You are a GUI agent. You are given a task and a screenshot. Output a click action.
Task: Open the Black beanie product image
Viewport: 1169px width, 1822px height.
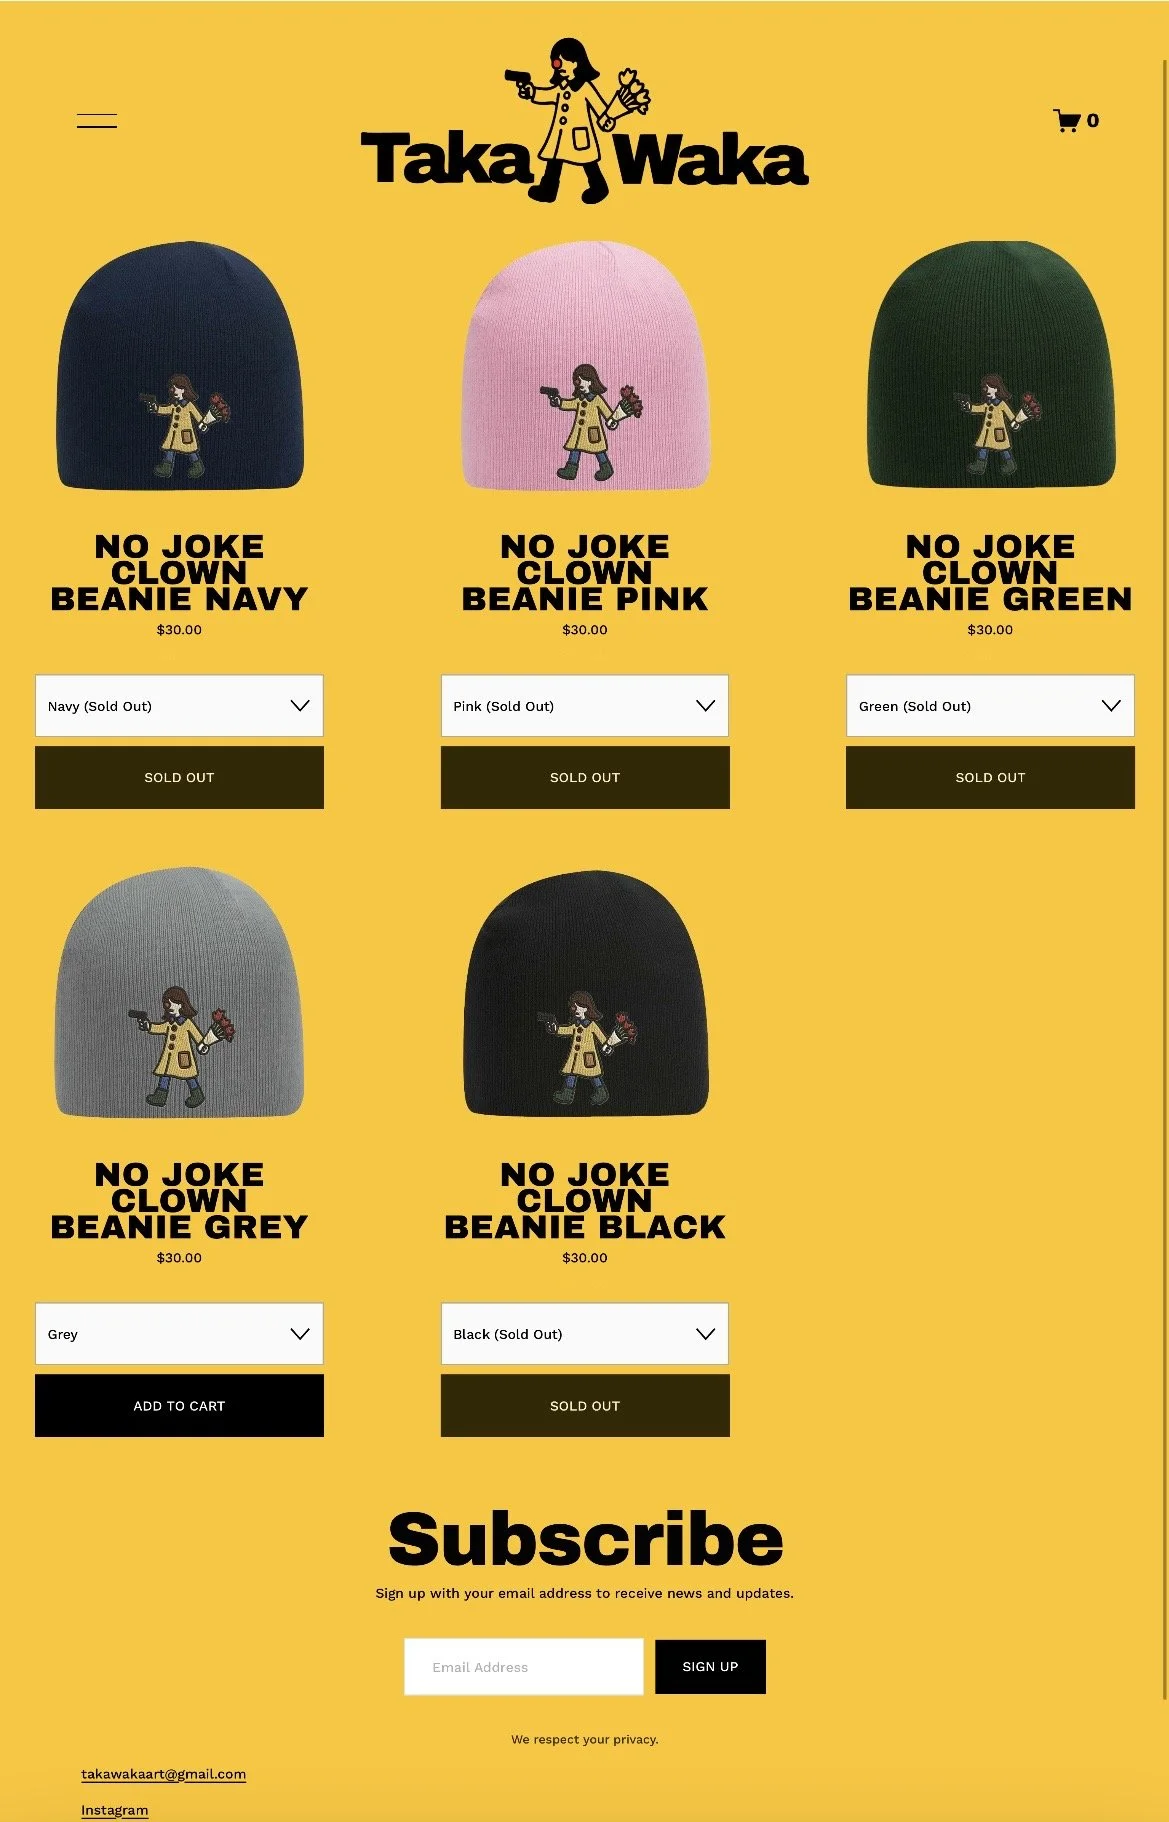pyautogui.click(x=585, y=993)
